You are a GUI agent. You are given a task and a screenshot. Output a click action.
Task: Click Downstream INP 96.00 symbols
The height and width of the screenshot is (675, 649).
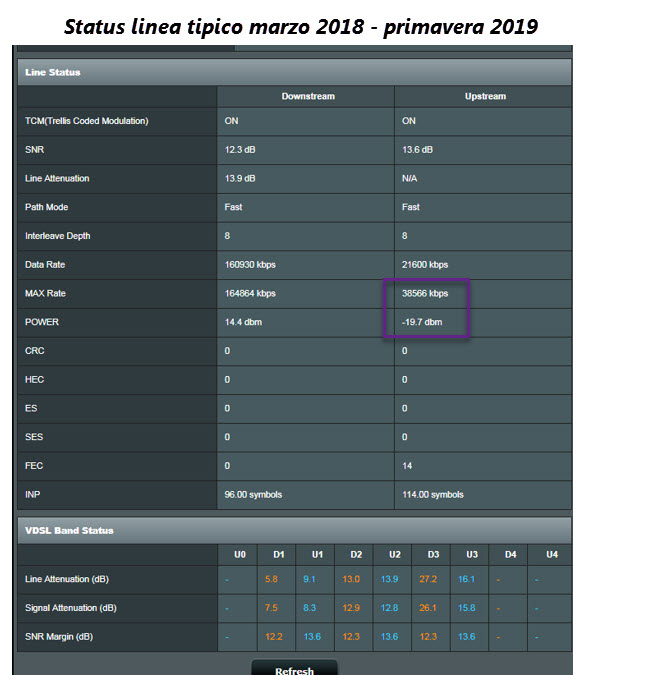(x=253, y=495)
